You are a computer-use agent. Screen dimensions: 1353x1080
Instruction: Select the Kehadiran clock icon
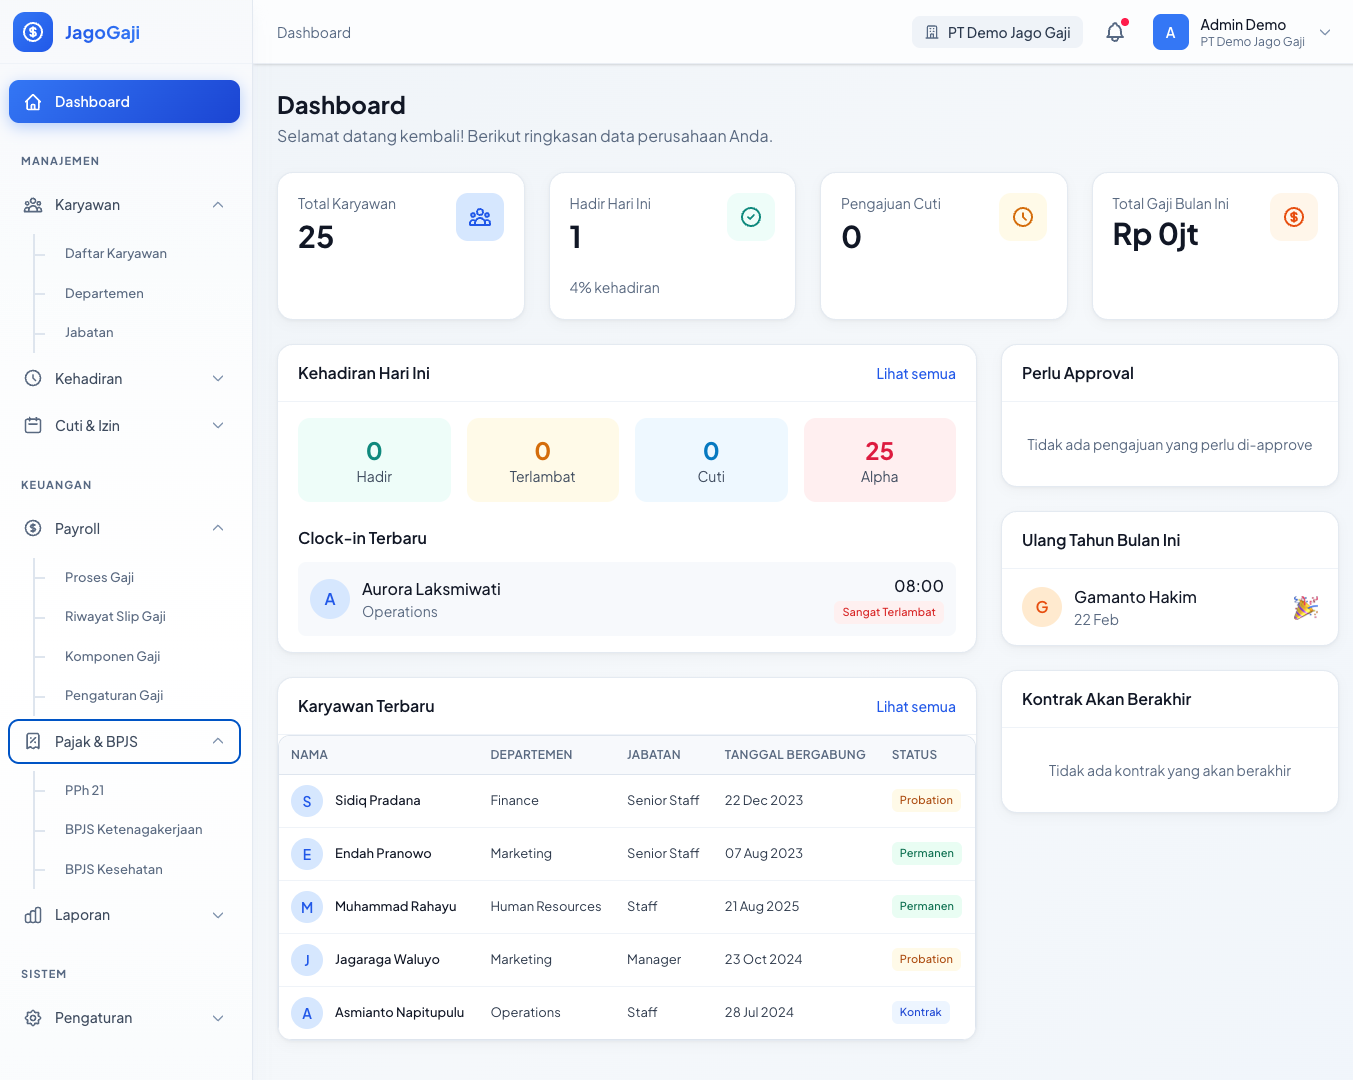click(30, 378)
